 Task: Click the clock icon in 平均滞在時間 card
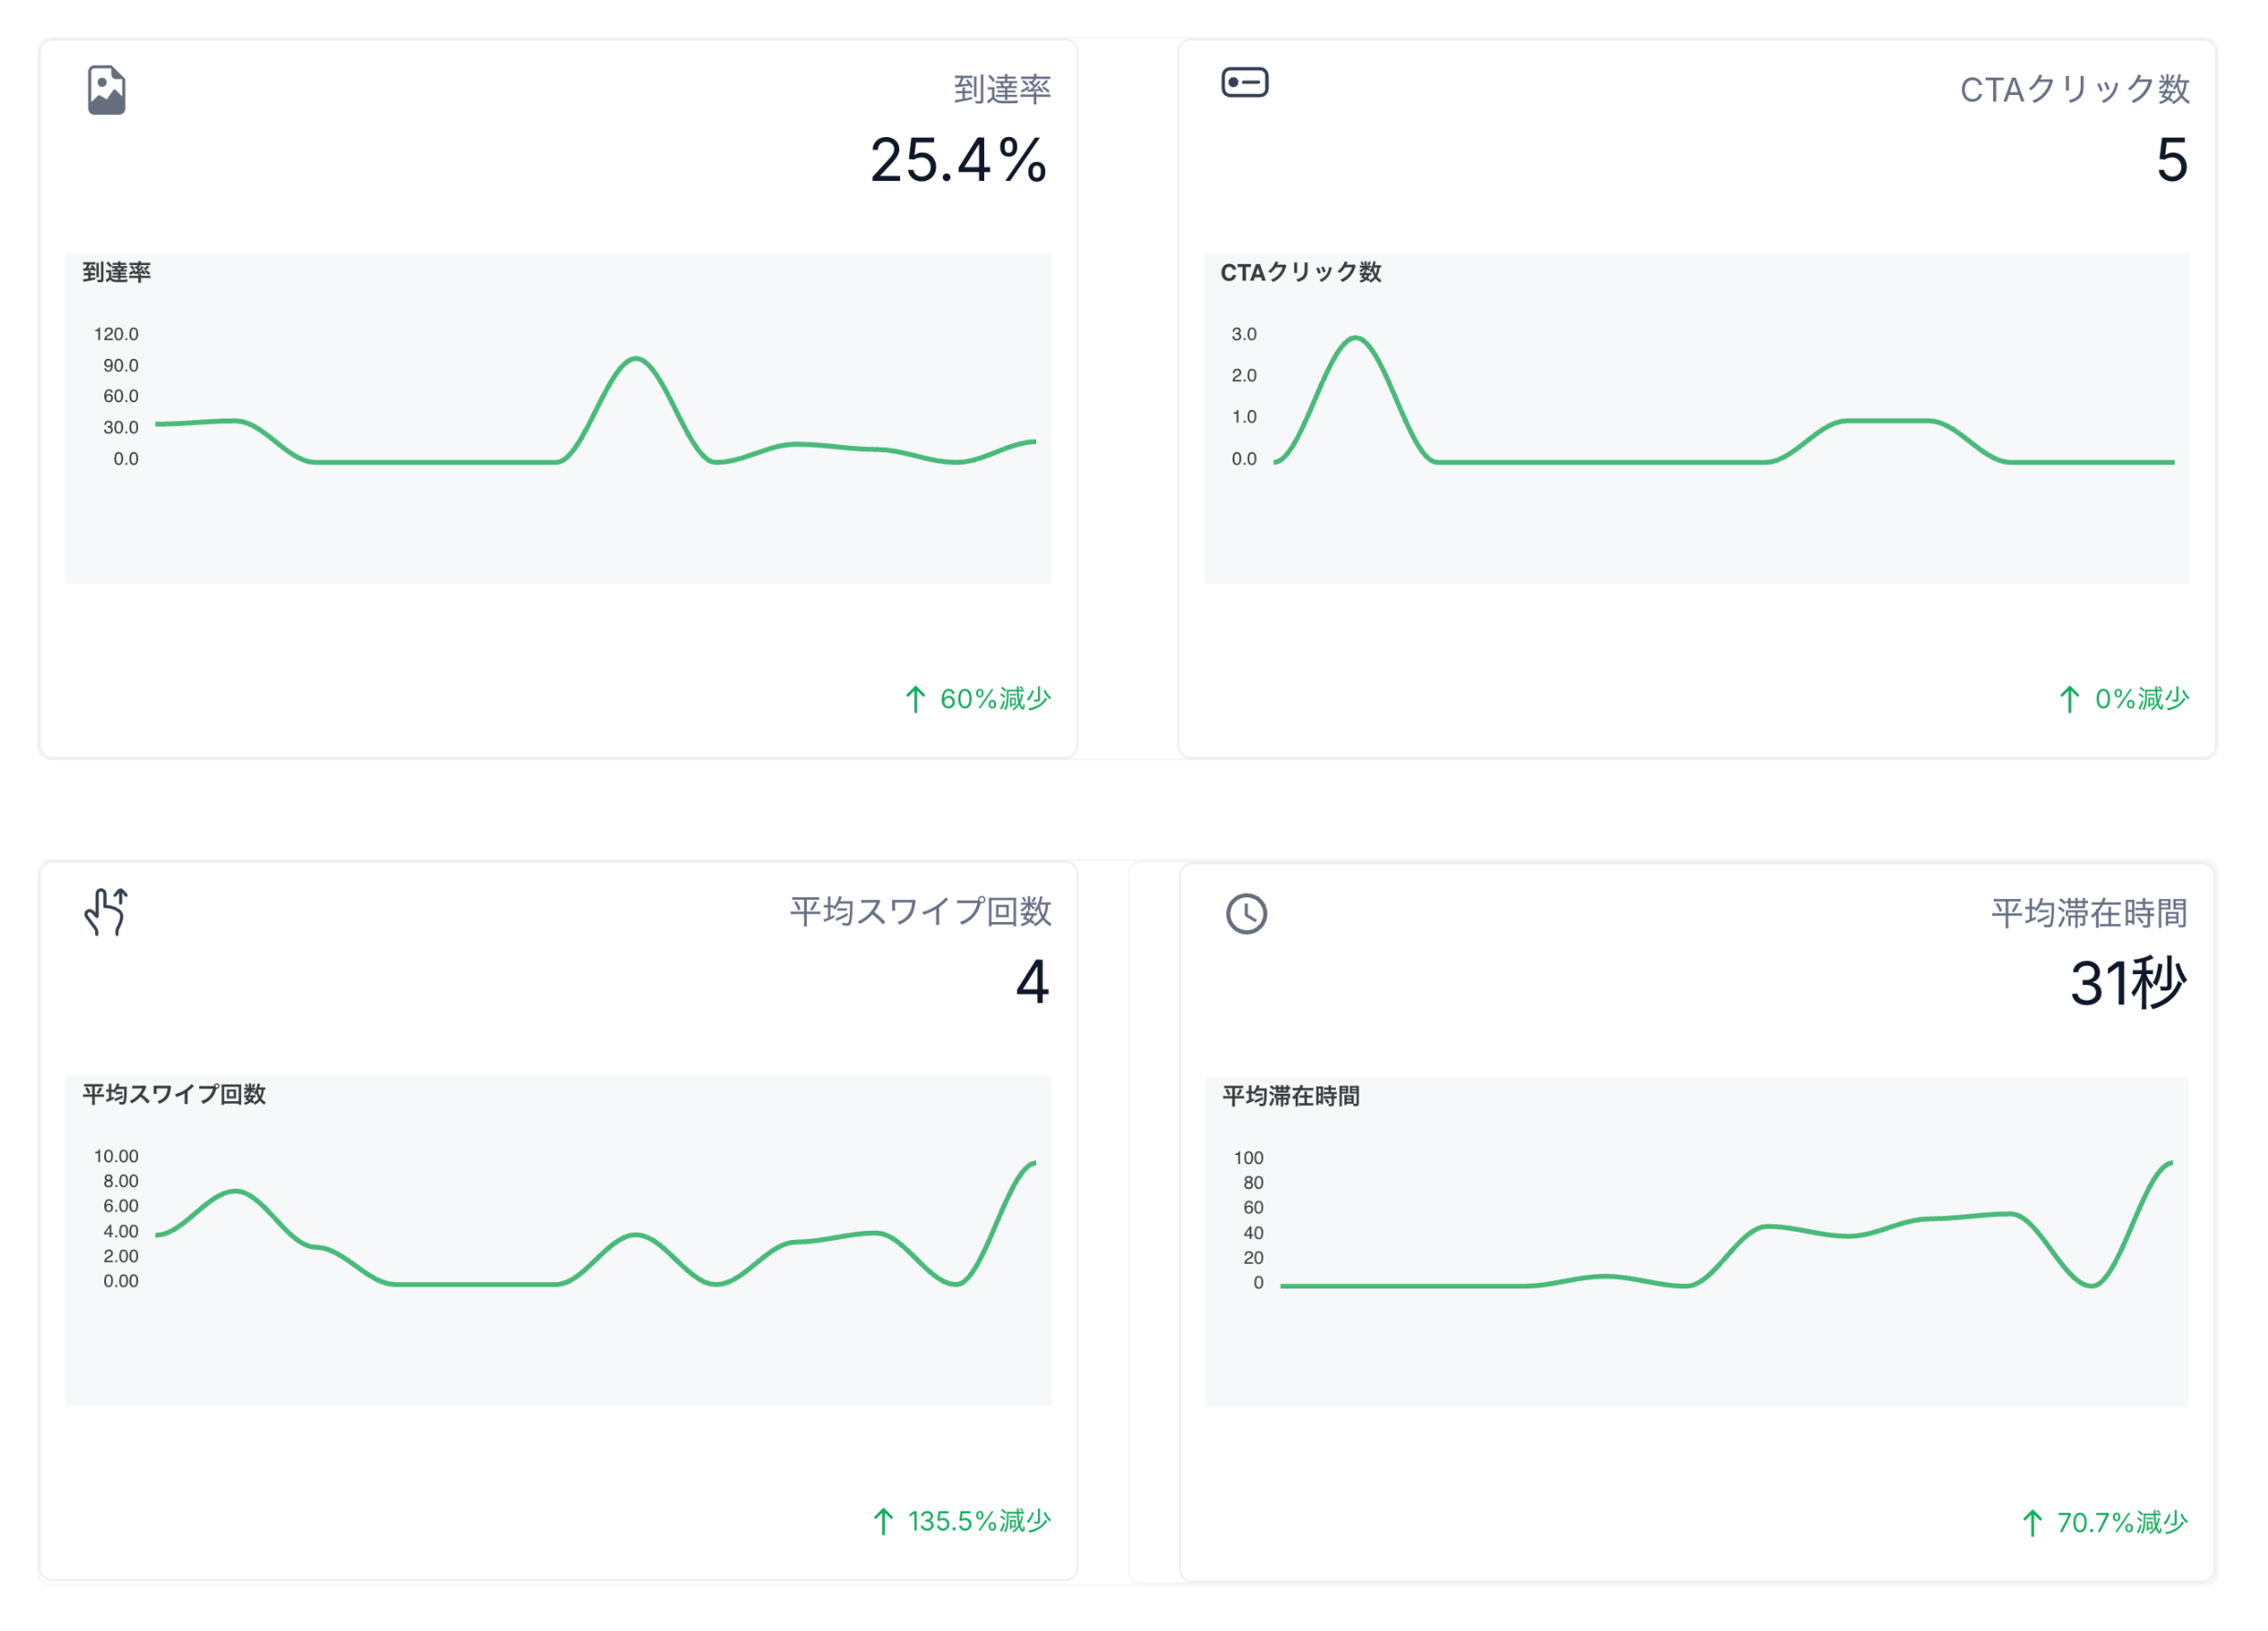1246,914
